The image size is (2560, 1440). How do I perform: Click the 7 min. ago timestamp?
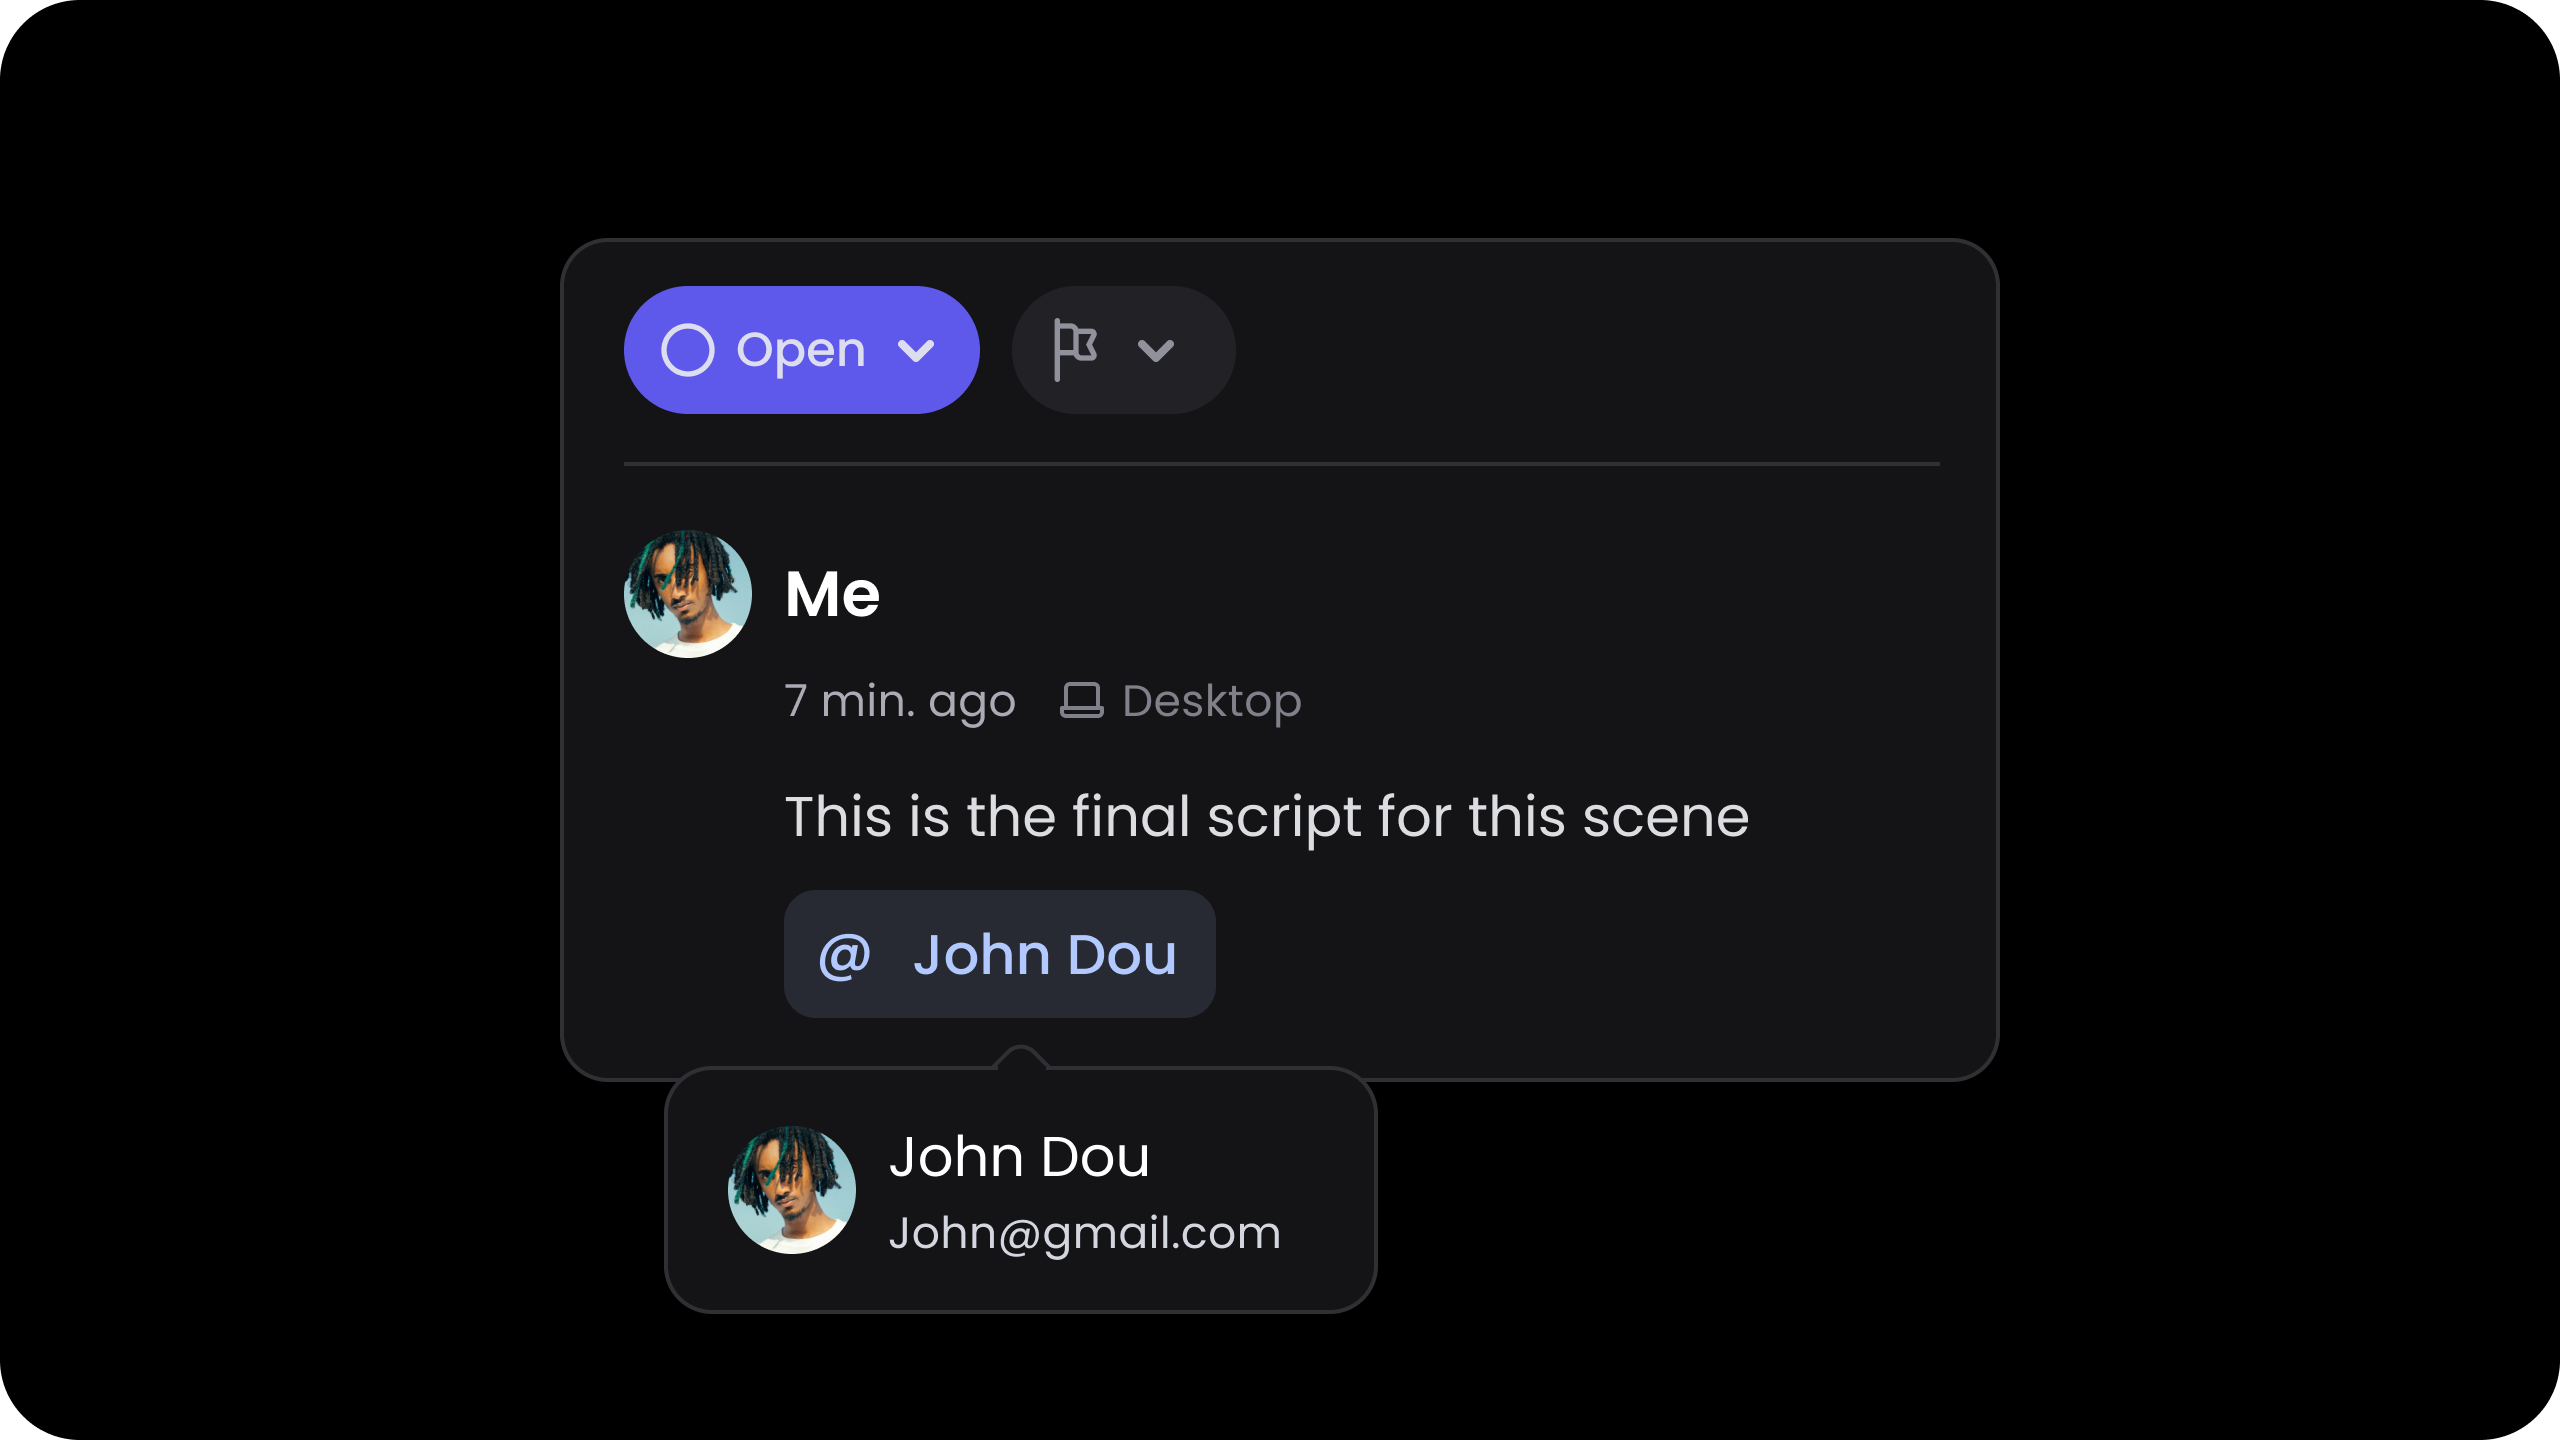[900, 701]
